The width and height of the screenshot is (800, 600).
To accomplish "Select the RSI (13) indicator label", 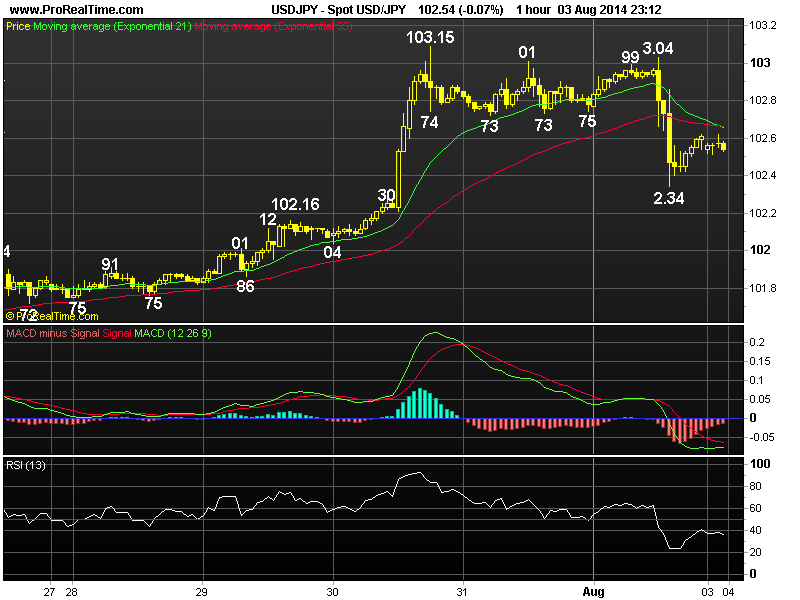I will (26, 465).
